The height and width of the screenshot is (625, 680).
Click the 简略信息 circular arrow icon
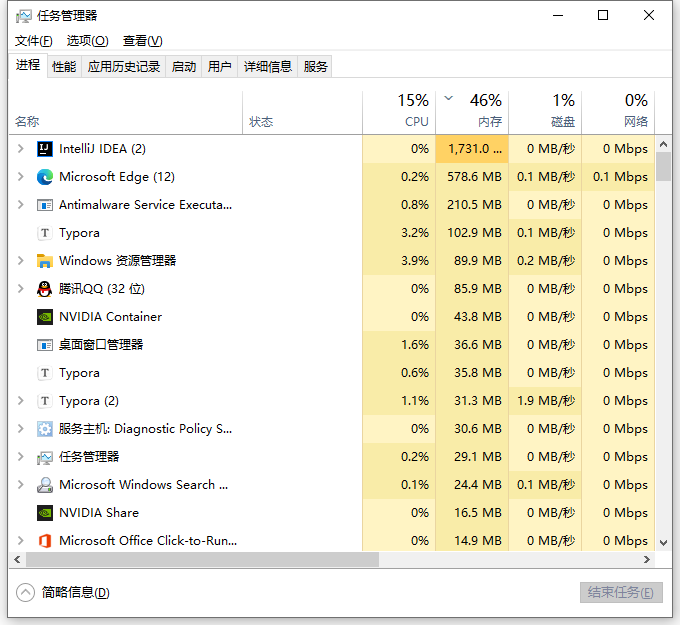(25, 592)
